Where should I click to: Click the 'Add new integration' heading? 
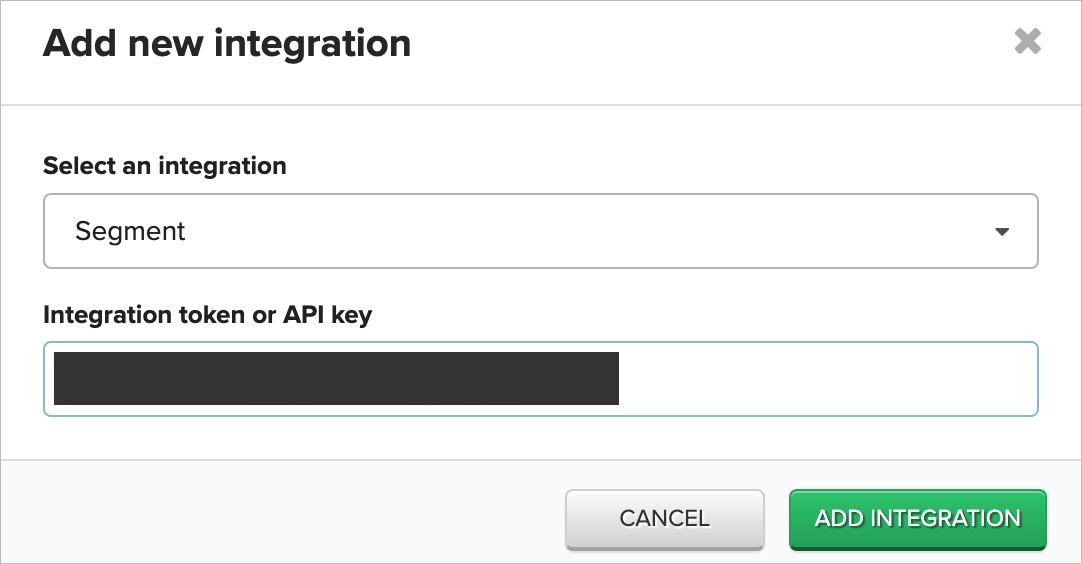pyautogui.click(x=227, y=43)
